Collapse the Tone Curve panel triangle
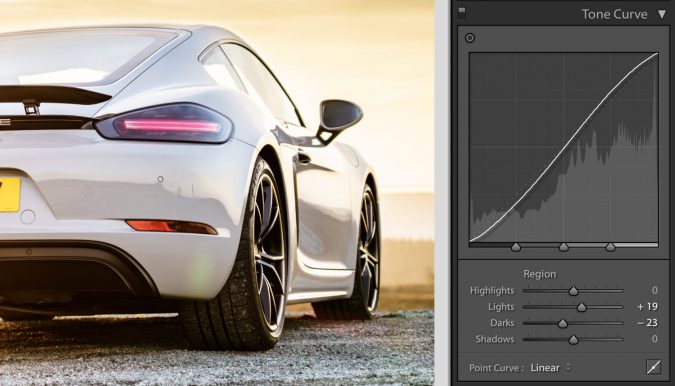 click(662, 14)
